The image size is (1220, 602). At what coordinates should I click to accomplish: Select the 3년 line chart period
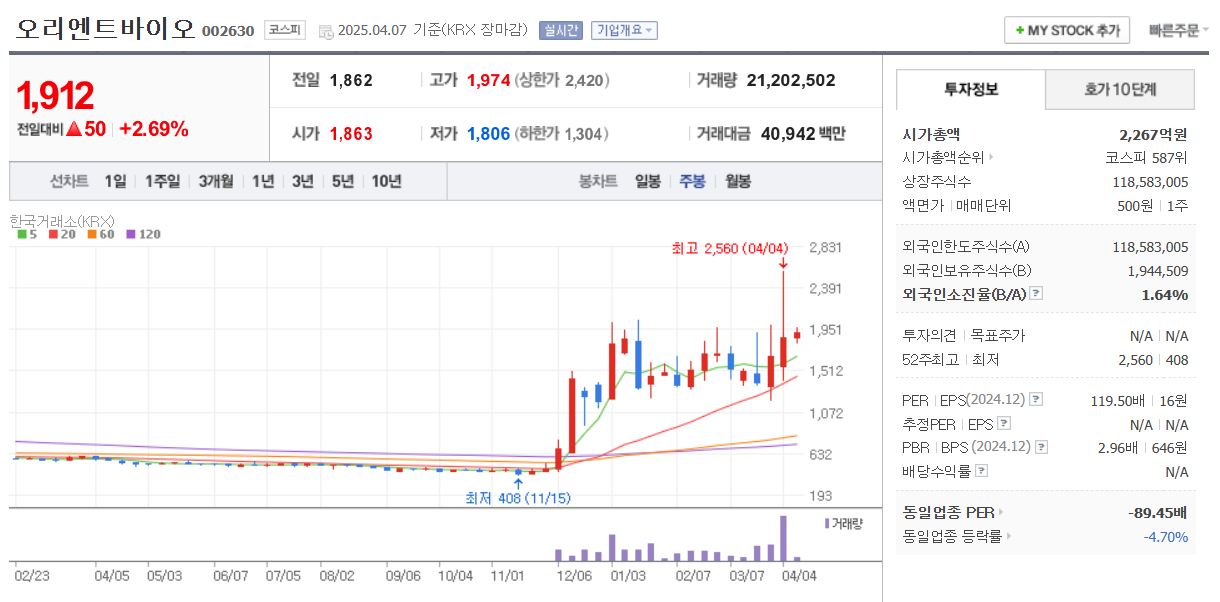tap(303, 181)
